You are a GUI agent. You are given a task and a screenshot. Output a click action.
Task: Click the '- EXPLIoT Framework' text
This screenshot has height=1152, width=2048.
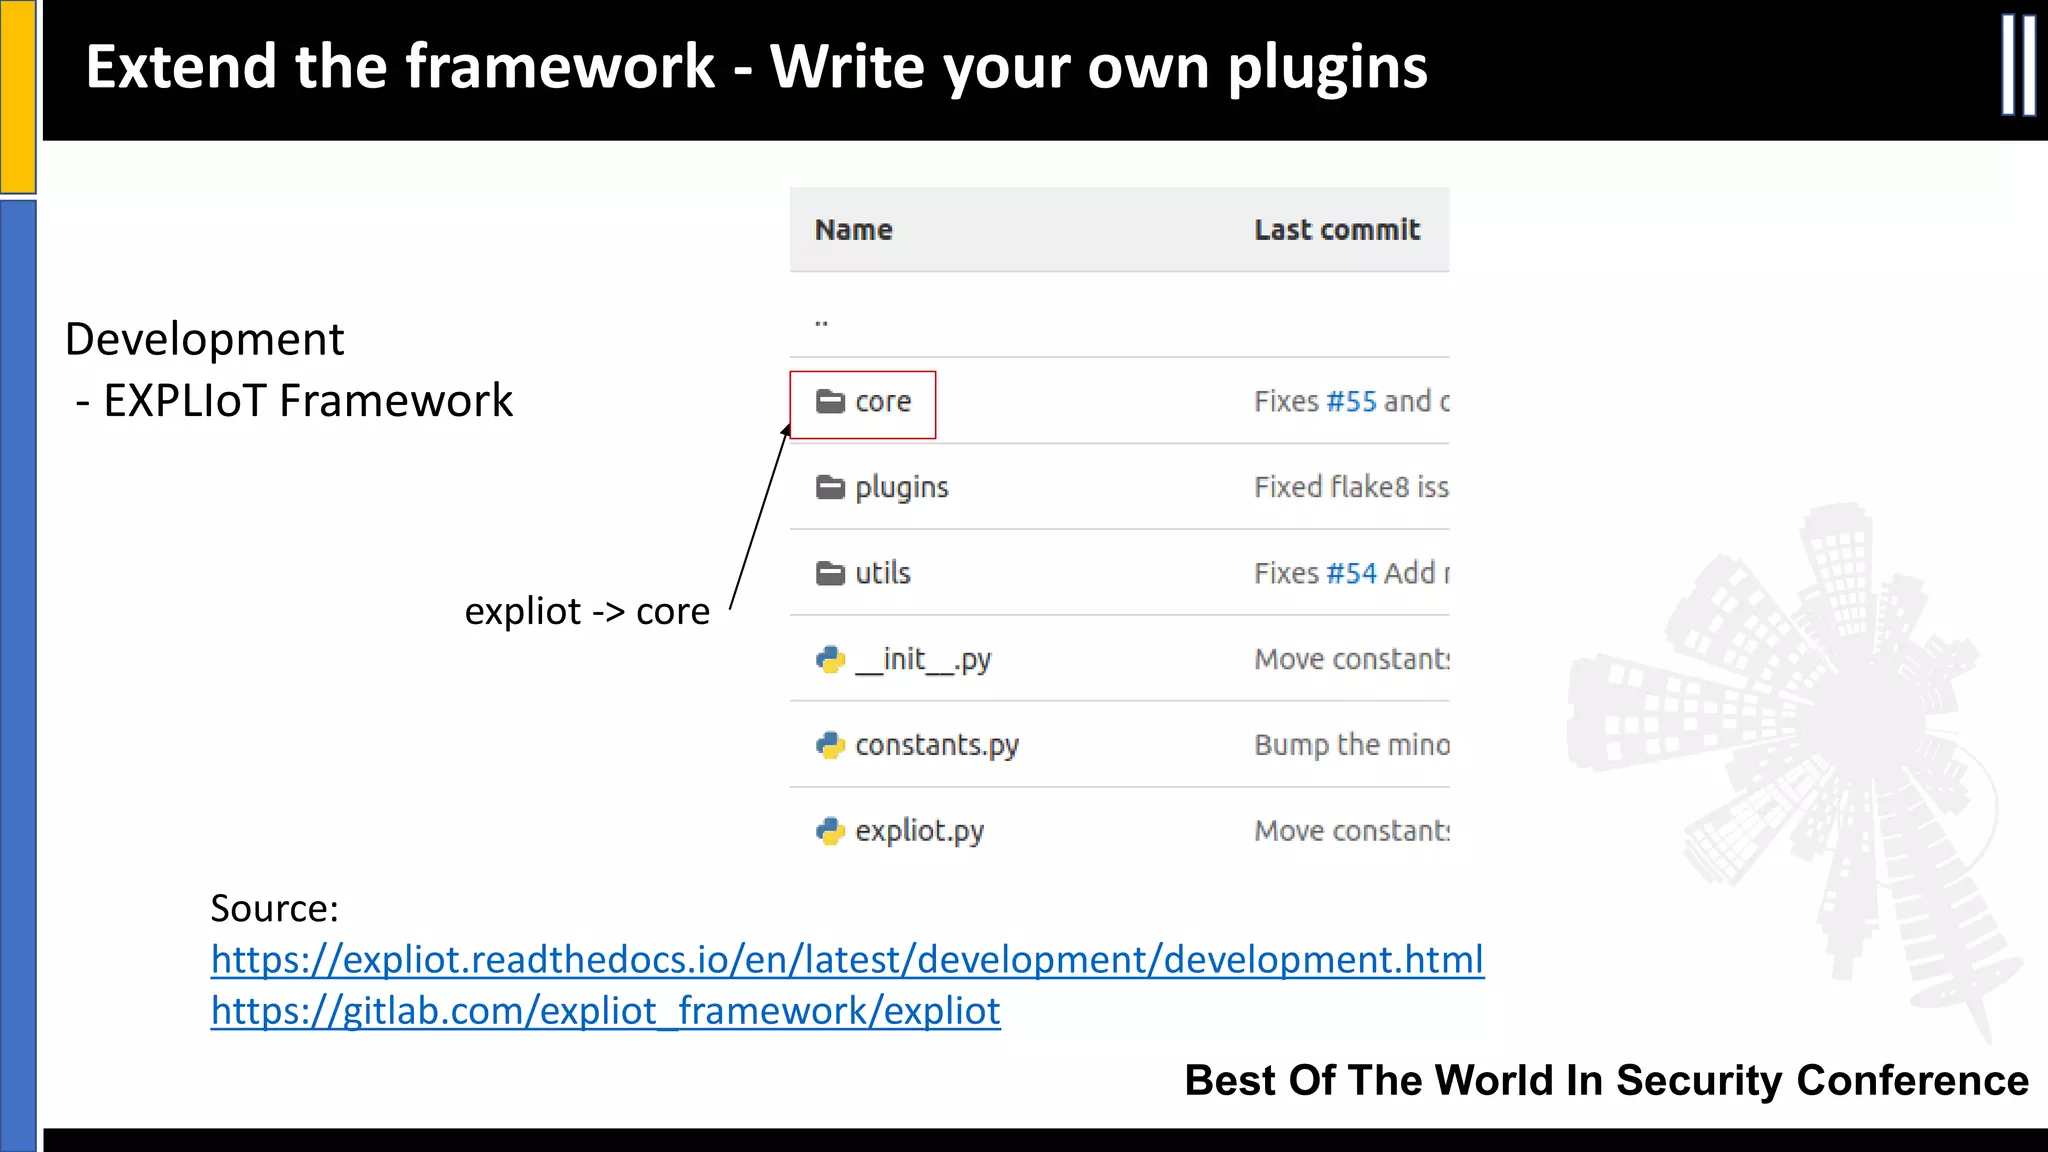pos(294,401)
